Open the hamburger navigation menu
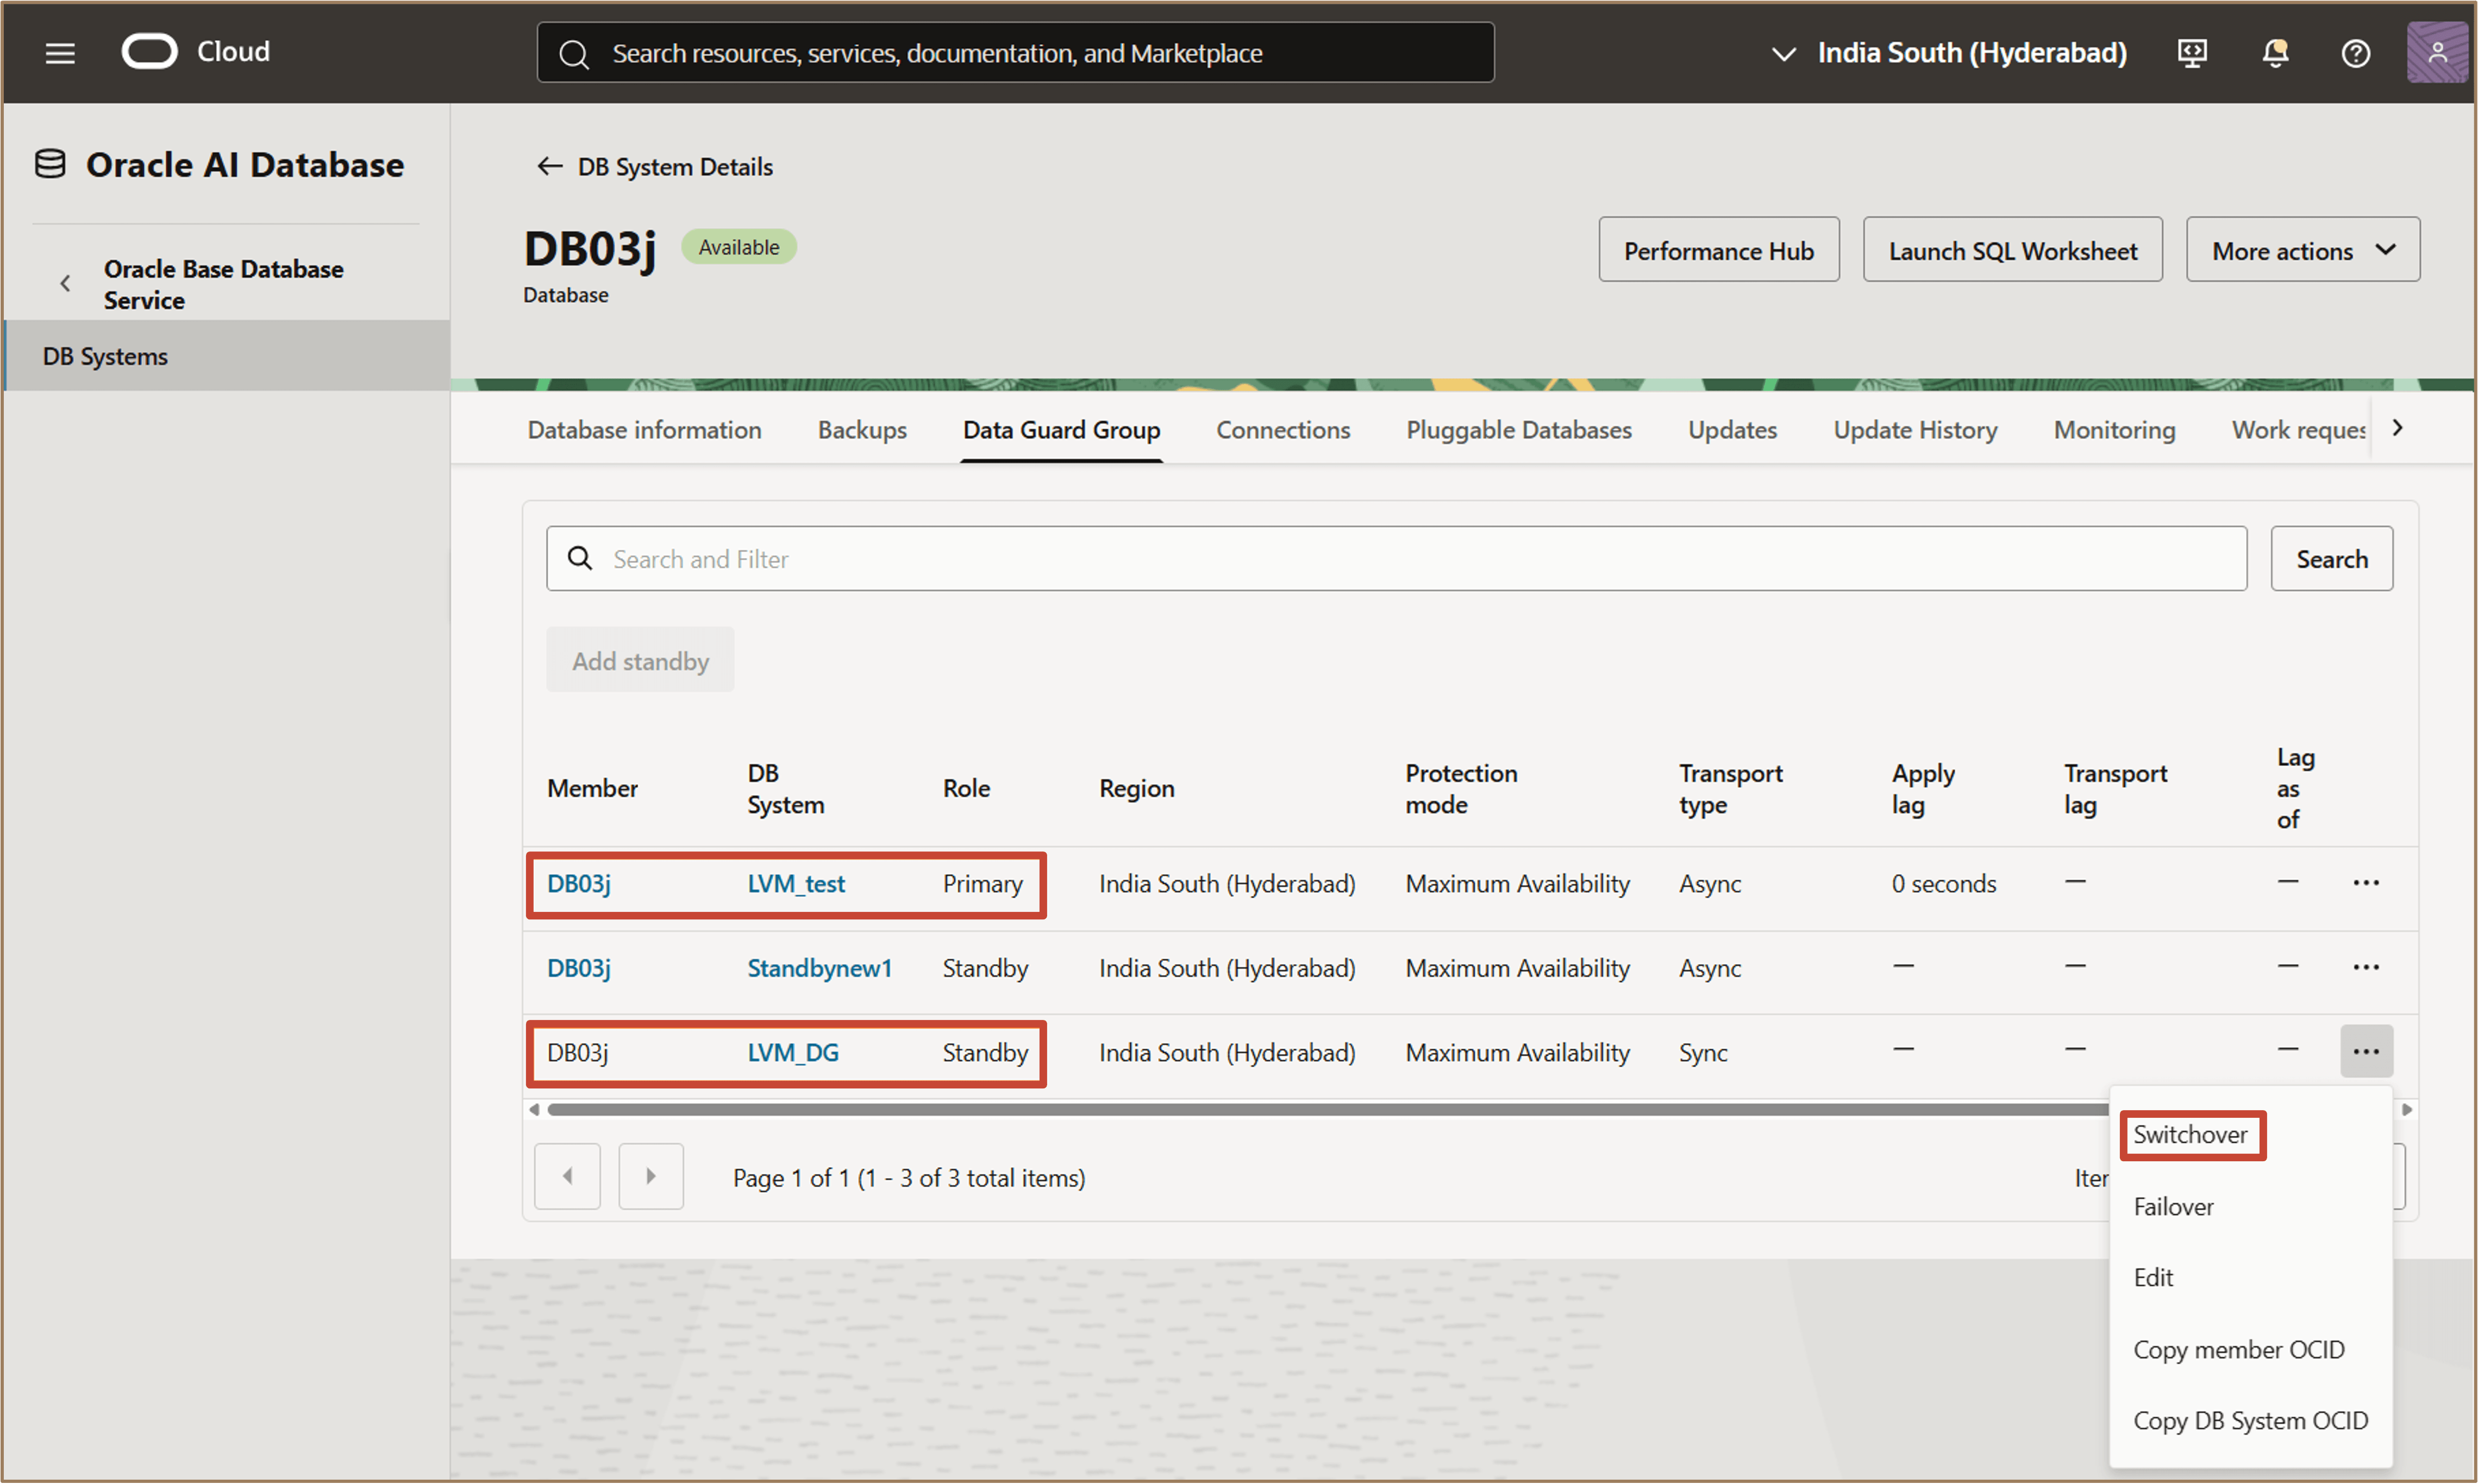 (60, 53)
